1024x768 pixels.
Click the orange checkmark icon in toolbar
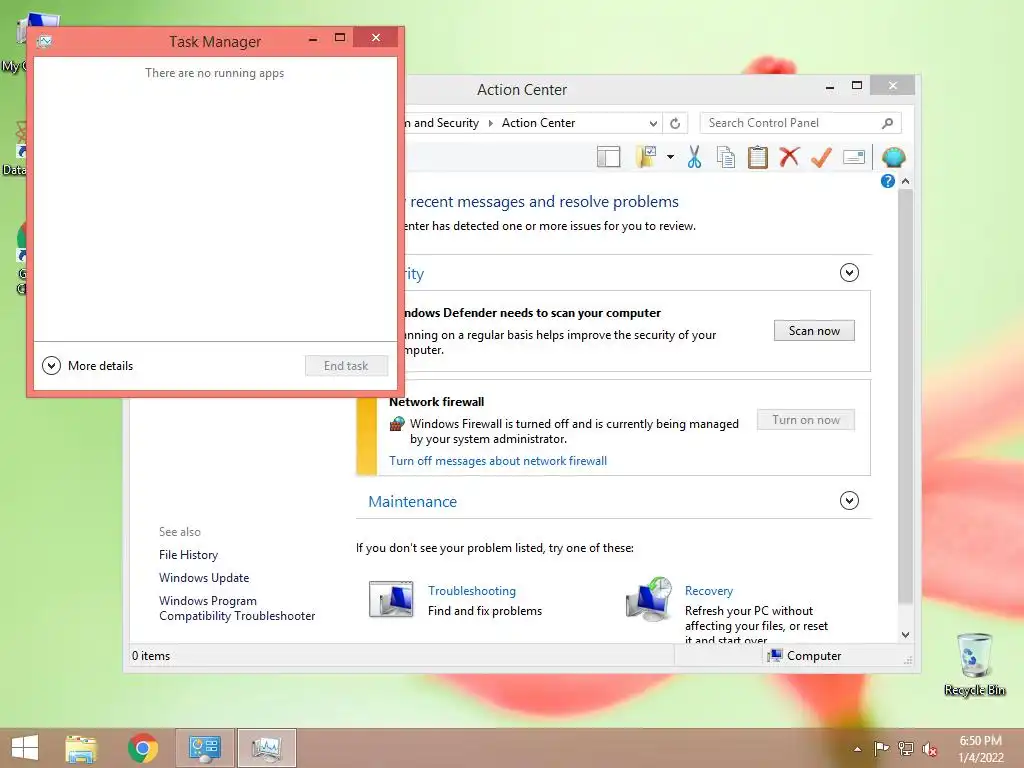[821, 157]
